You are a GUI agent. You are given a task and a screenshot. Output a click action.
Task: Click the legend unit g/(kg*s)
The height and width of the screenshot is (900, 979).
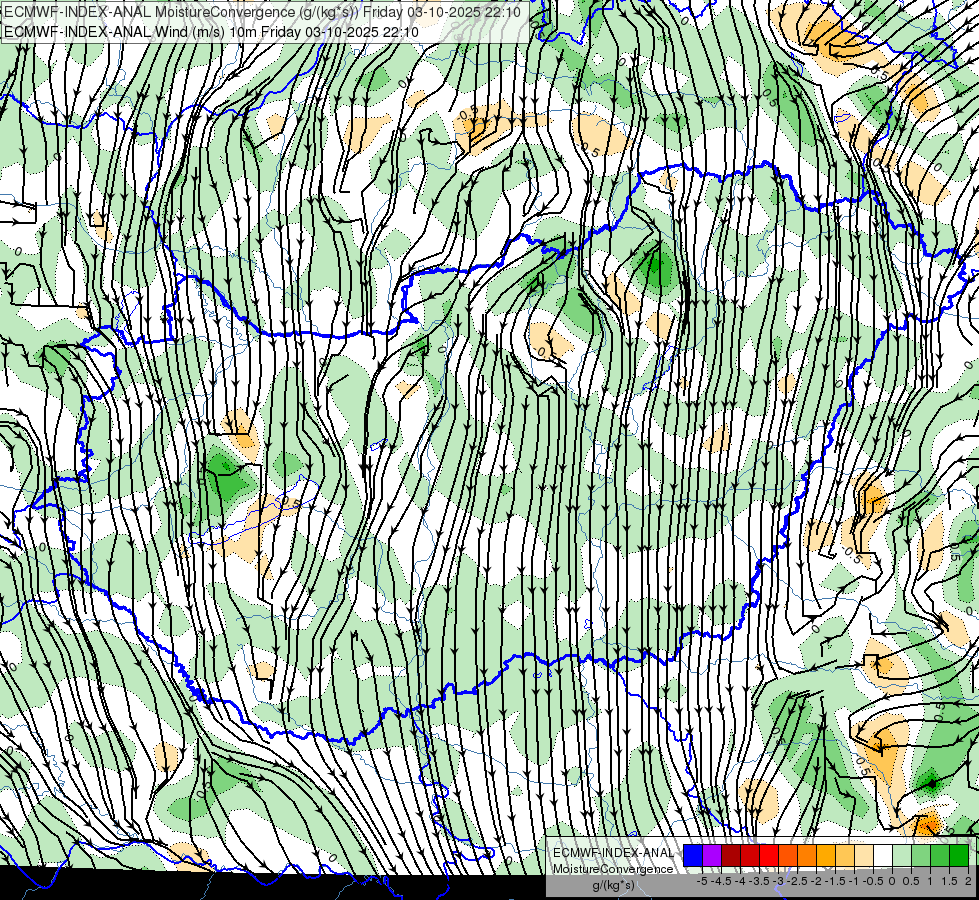pos(613,885)
